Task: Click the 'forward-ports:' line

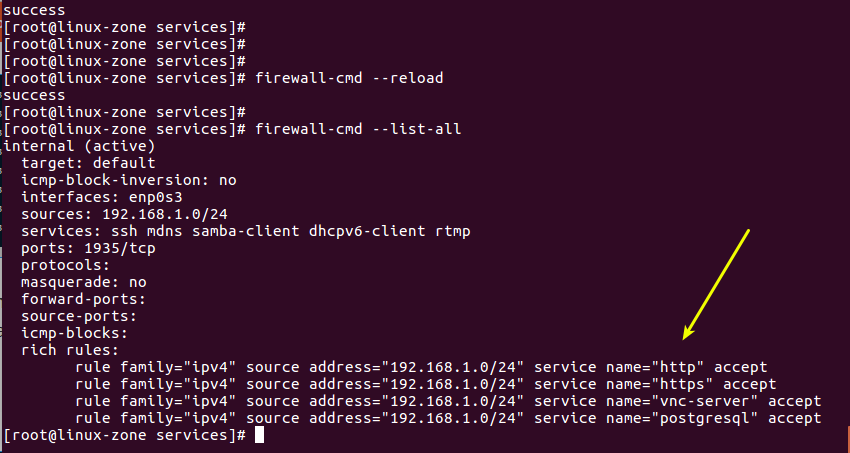Action: [x=84, y=299]
